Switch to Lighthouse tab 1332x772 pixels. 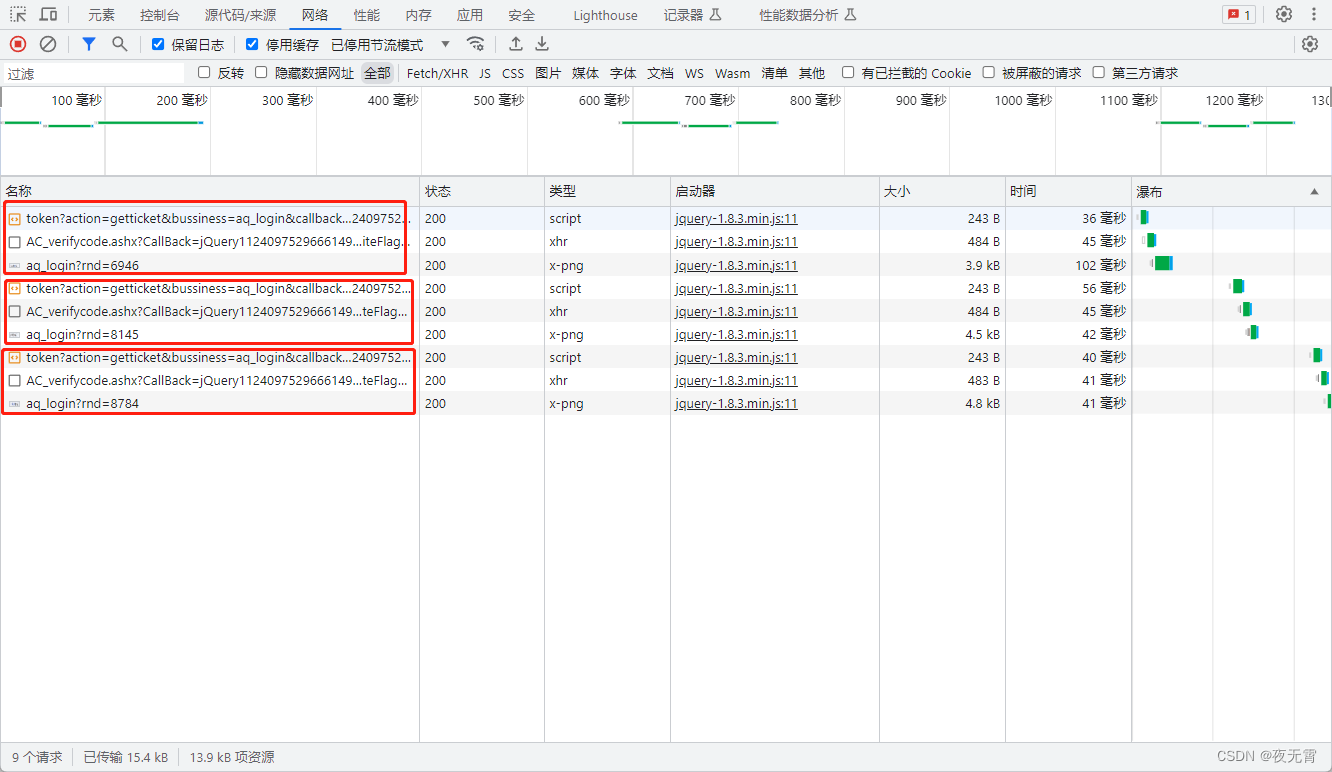coord(605,15)
